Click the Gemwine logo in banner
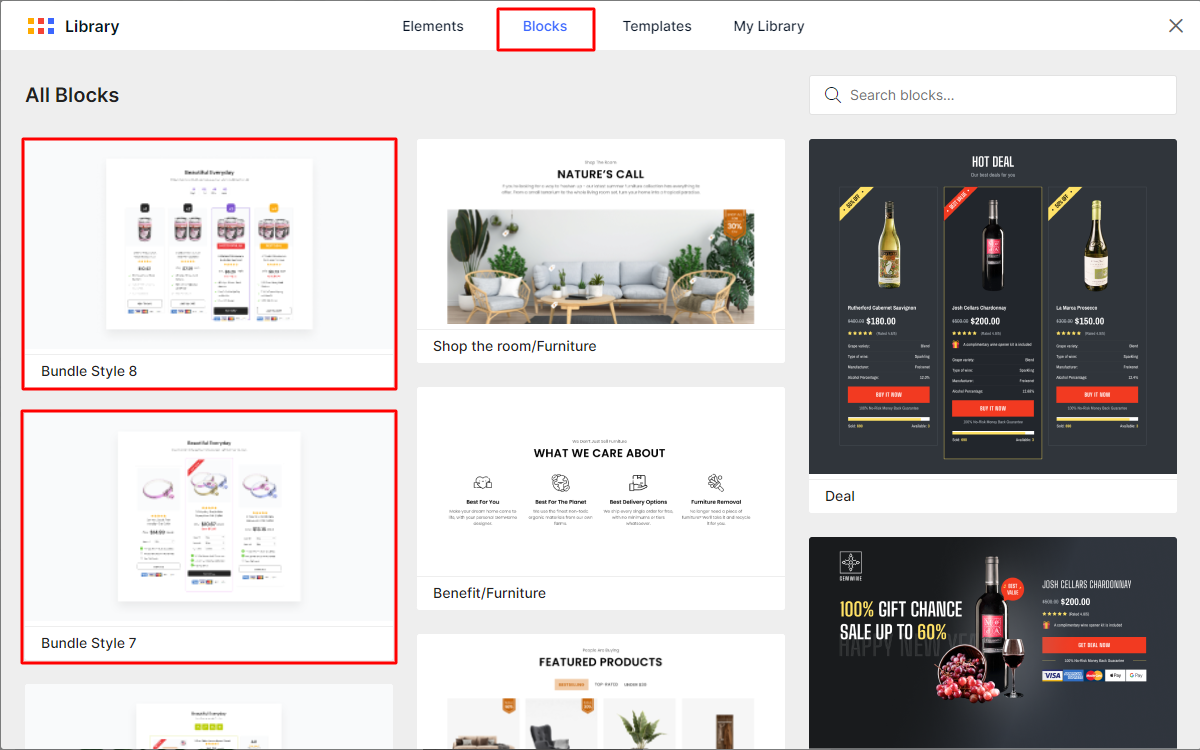Image resolution: width=1200 pixels, height=750 pixels. [851, 567]
